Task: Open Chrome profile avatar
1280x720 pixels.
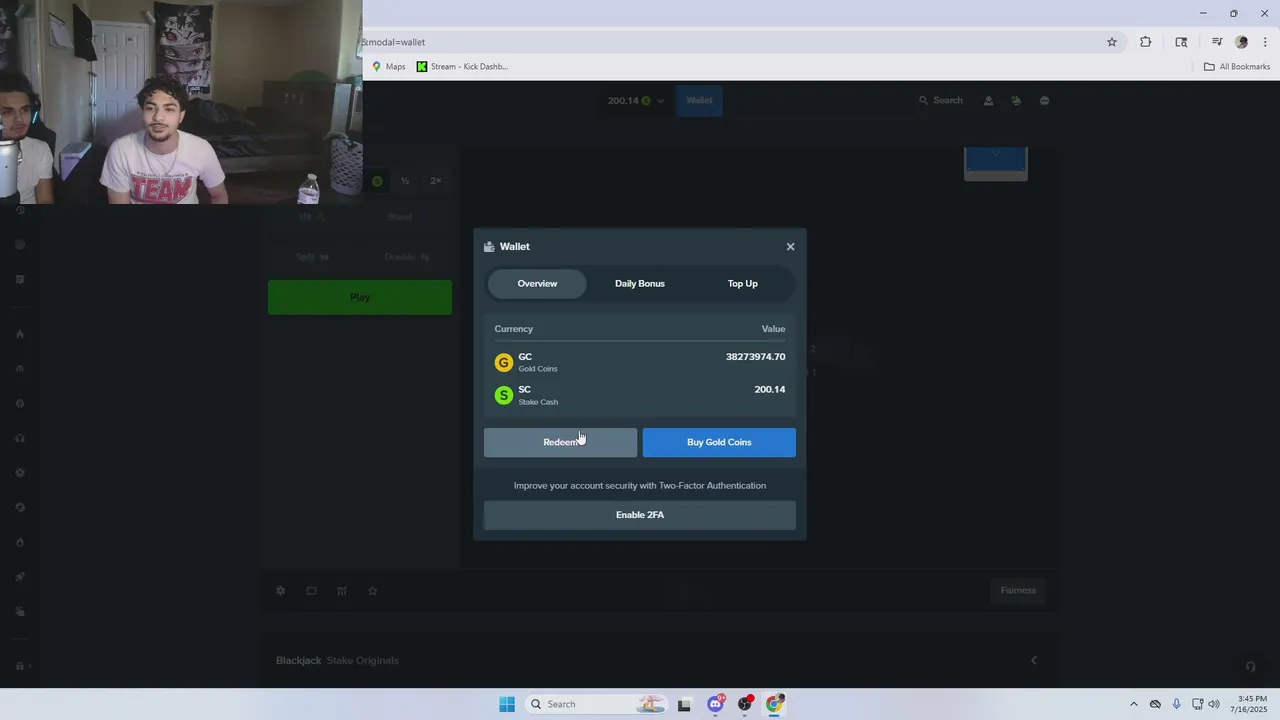Action: click(x=1241, y=42)
